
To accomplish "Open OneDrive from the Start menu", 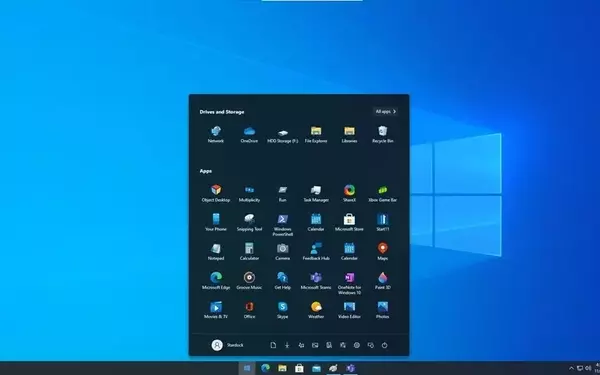I will (x=249, y=134).
